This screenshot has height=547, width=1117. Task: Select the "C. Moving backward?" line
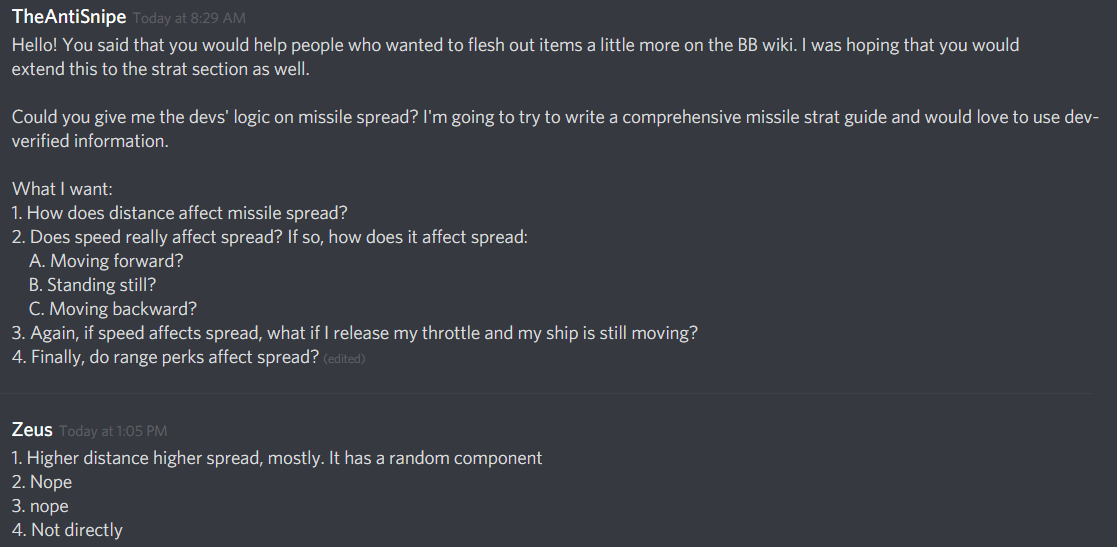(113, 309)
